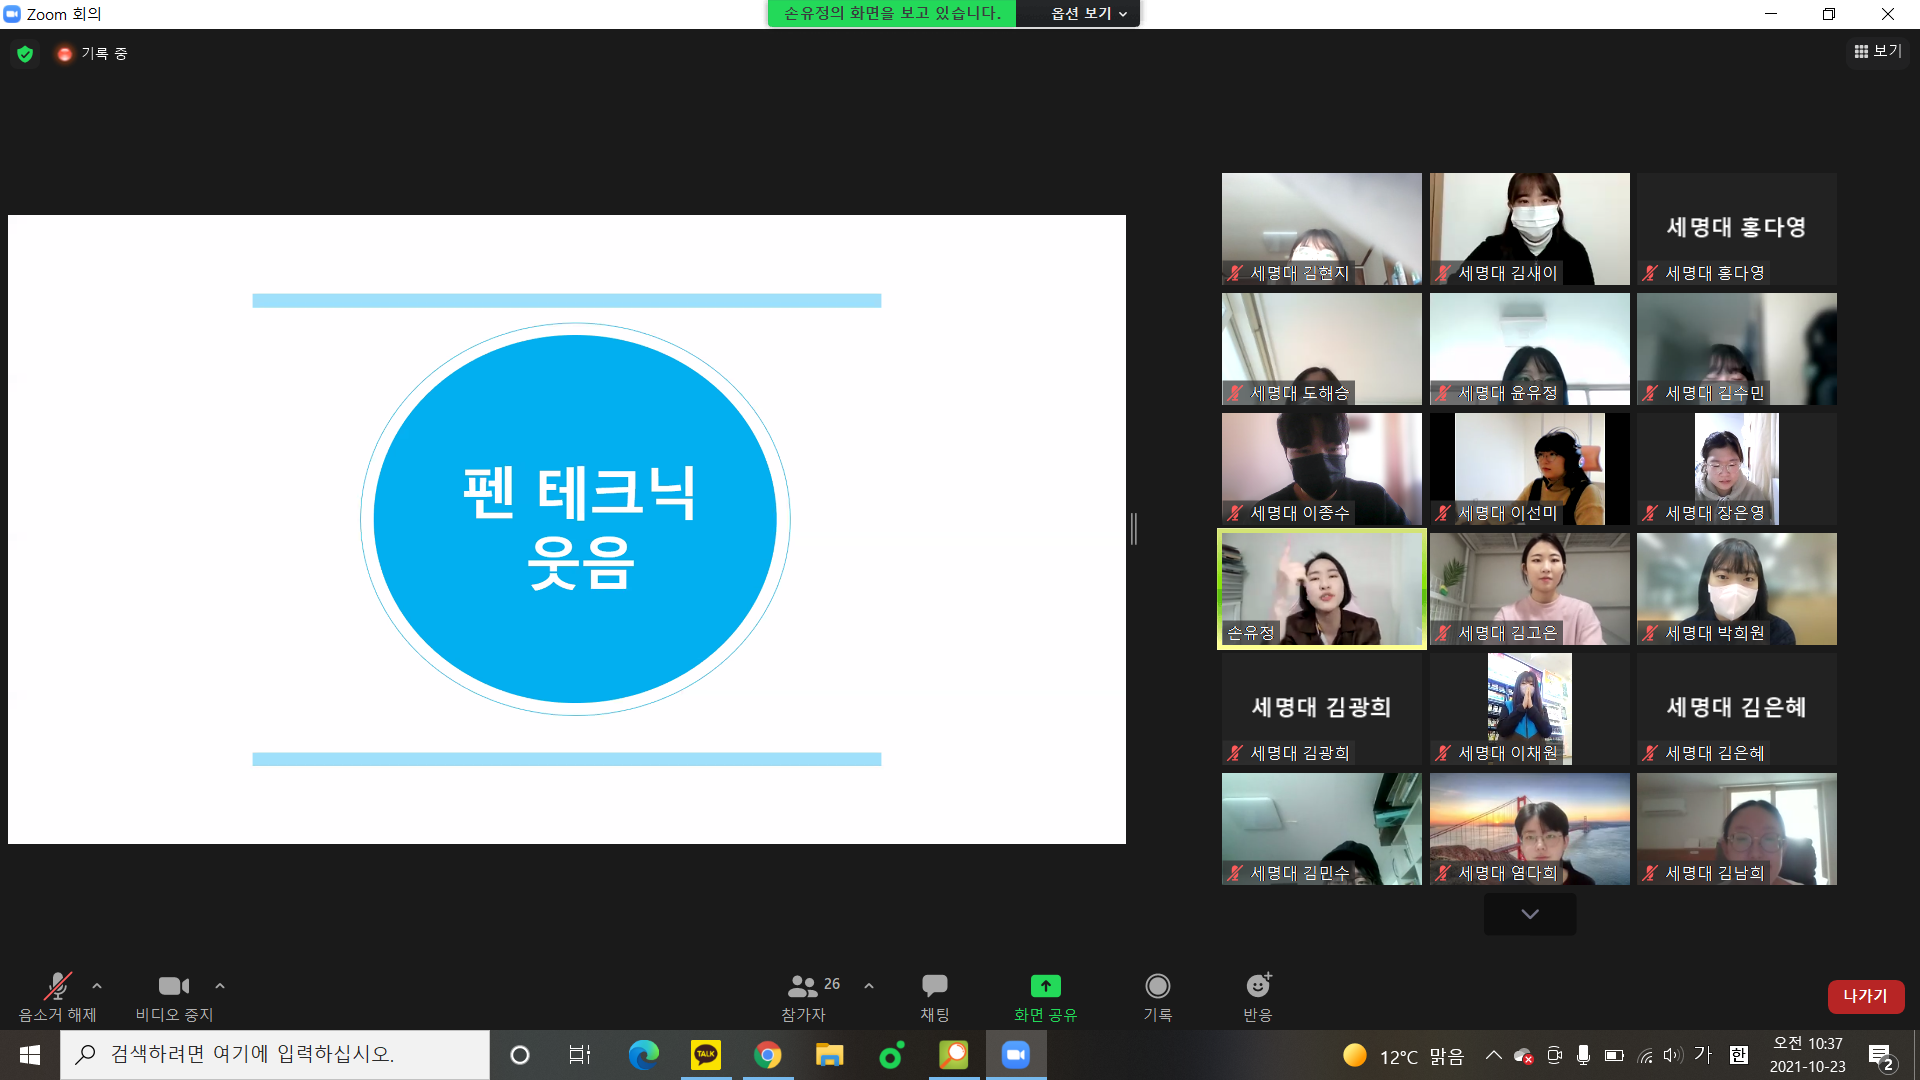This screenshot has height=1080, width=1920.
Task: Open the 채팅 chat panel
Action: 935,997
